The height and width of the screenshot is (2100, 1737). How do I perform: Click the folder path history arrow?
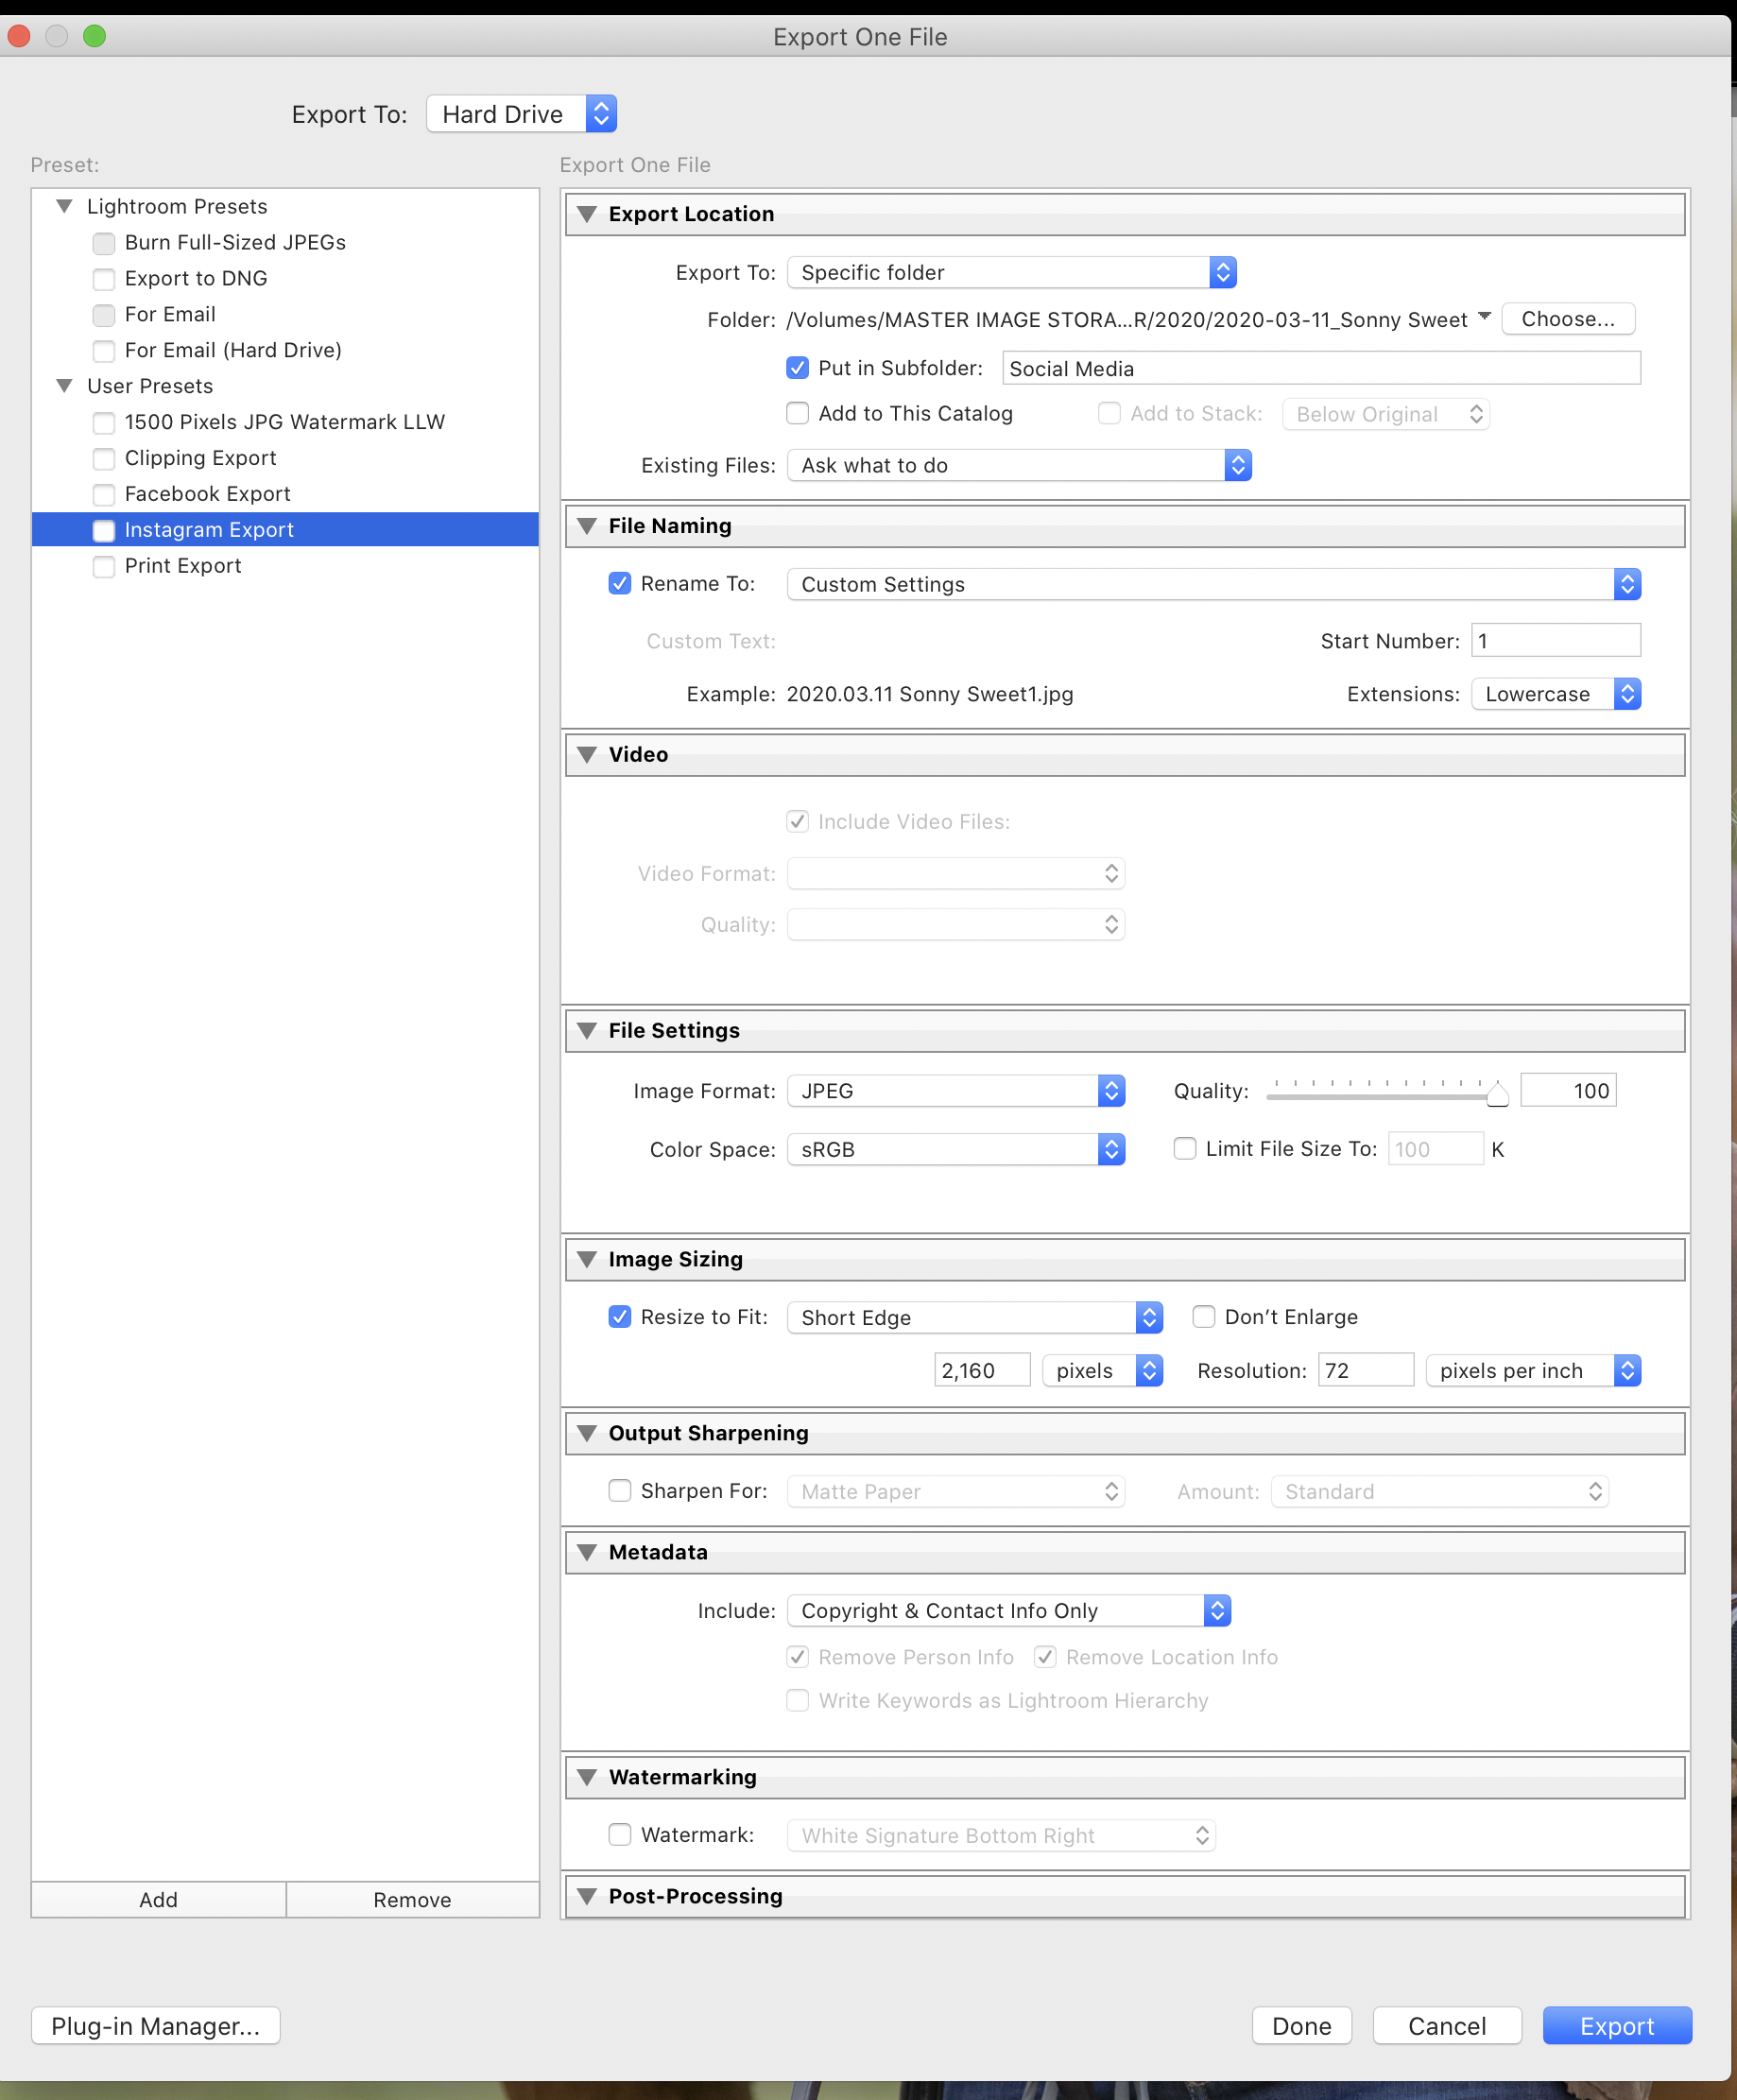(x=1484, y=317)
